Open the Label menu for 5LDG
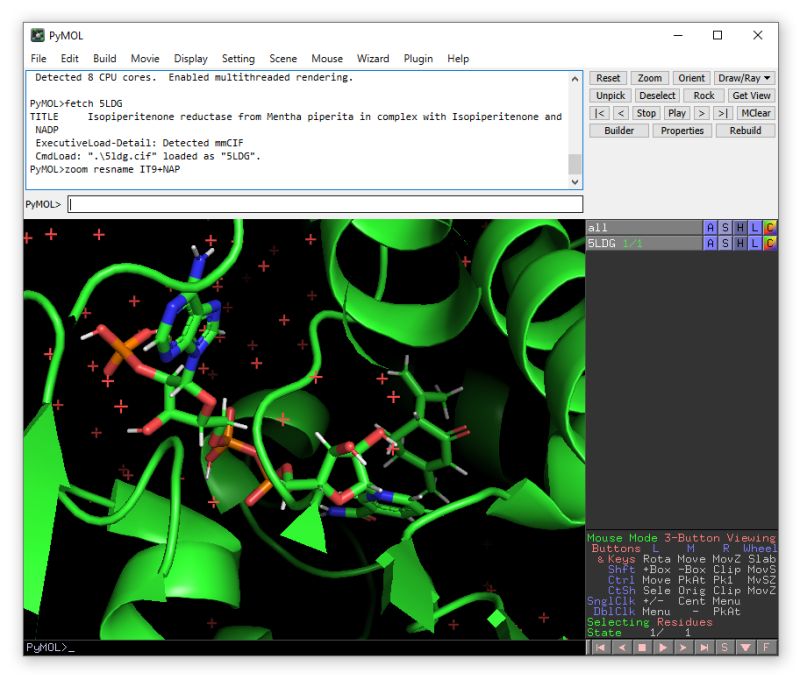The width and height of the screenshot is (800, 680). pos(755,243)
